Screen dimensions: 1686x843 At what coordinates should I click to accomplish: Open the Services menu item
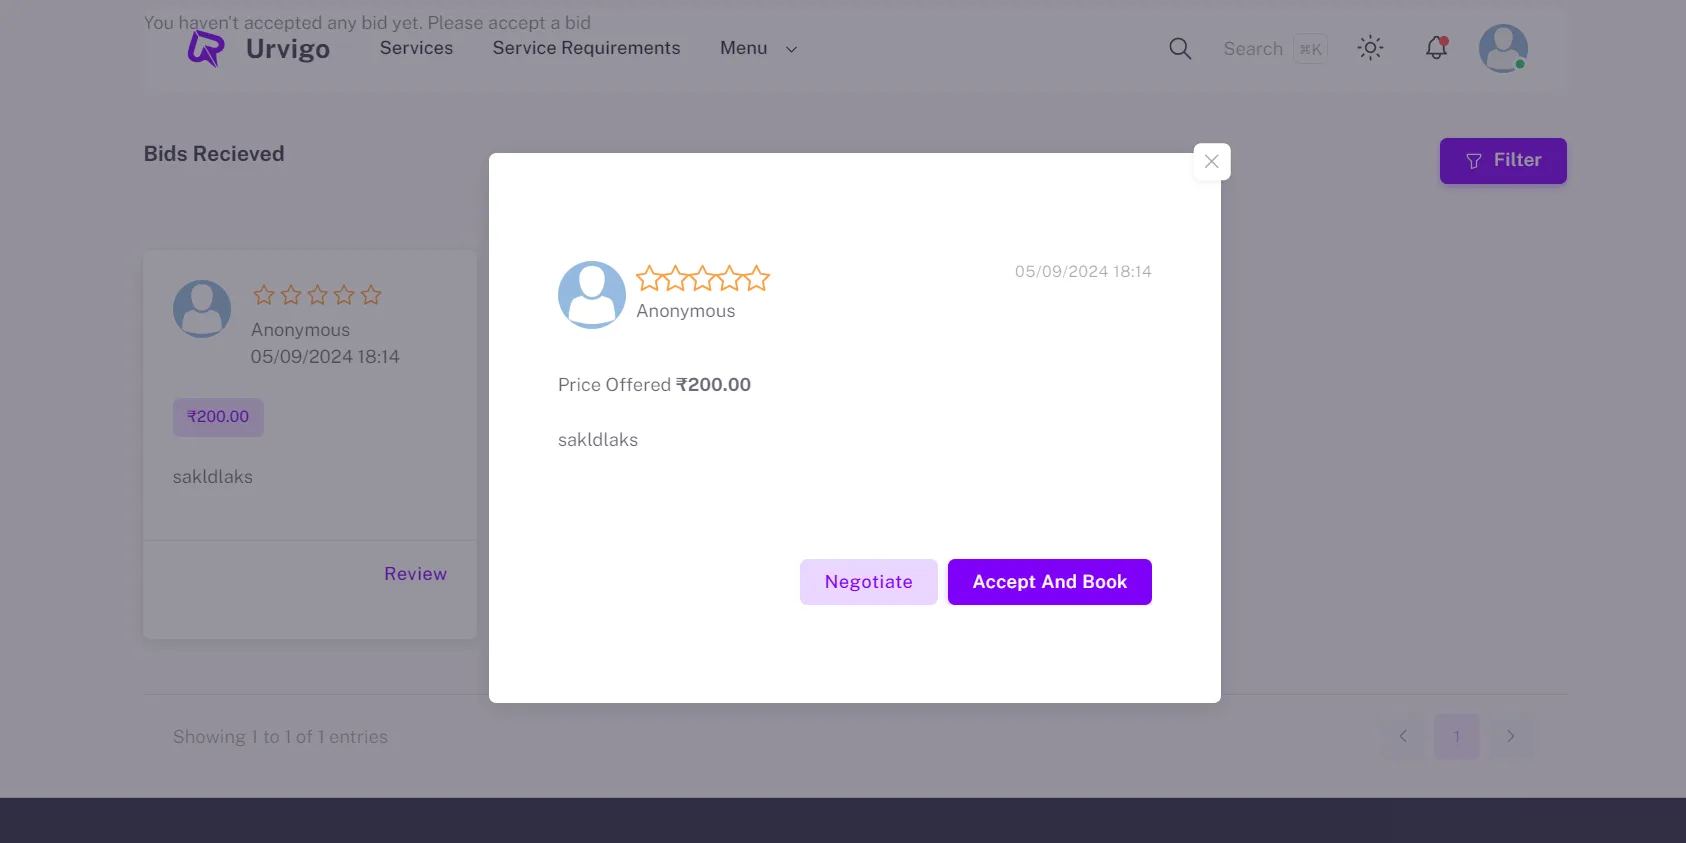(x=416, y=48)
